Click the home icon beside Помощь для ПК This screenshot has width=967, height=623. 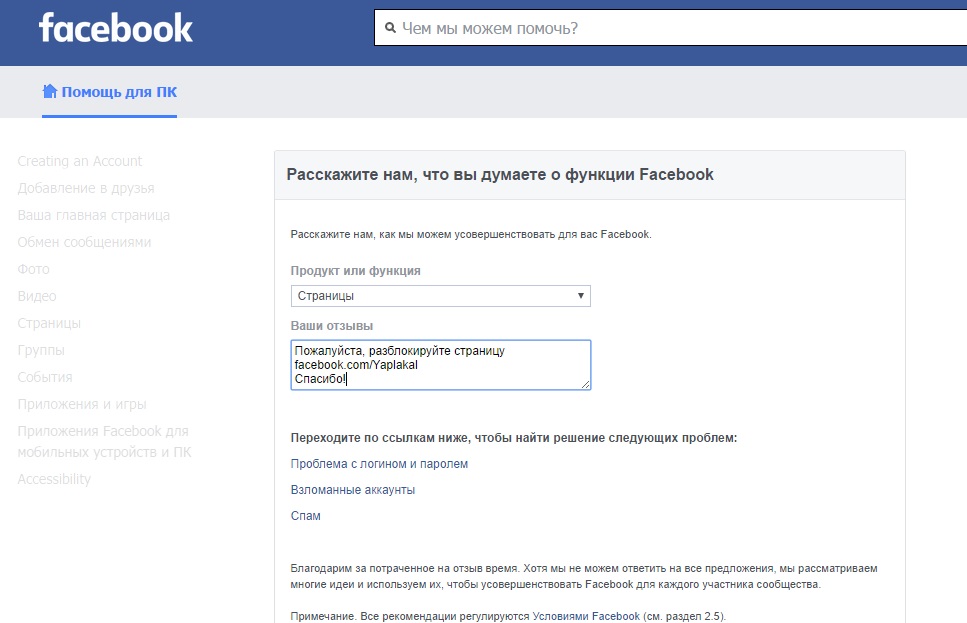(50, 91)
